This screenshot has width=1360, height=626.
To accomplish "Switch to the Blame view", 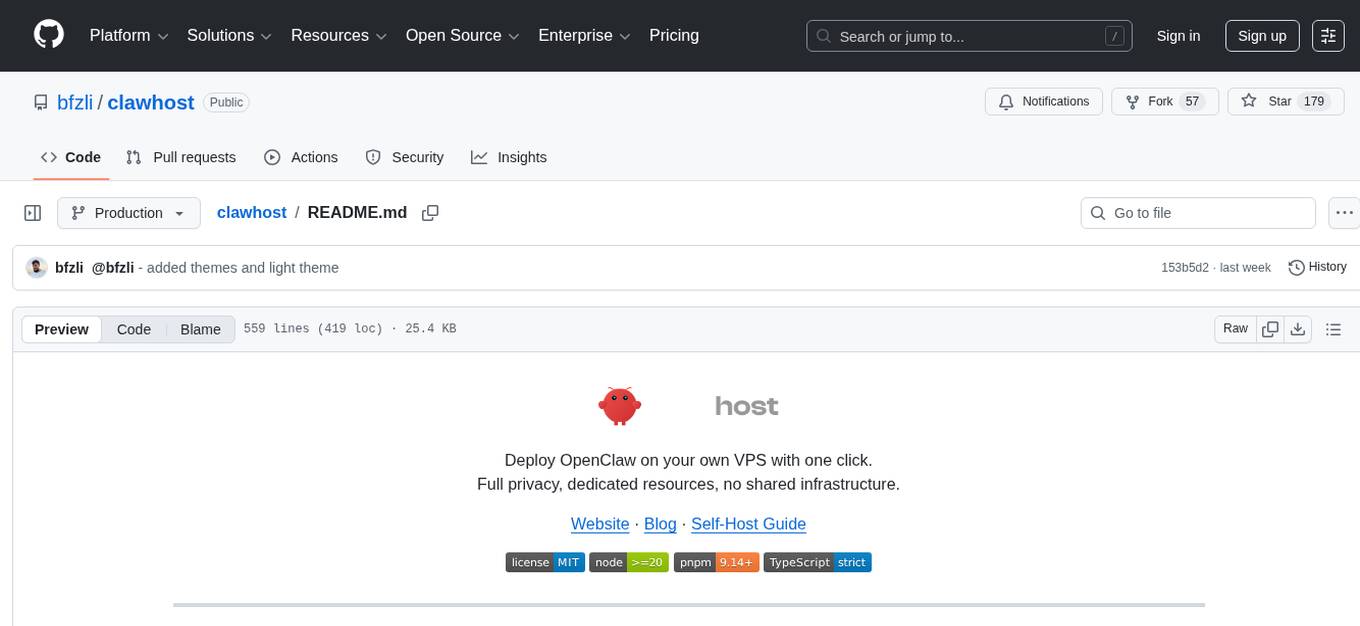I will click(200, 329).
